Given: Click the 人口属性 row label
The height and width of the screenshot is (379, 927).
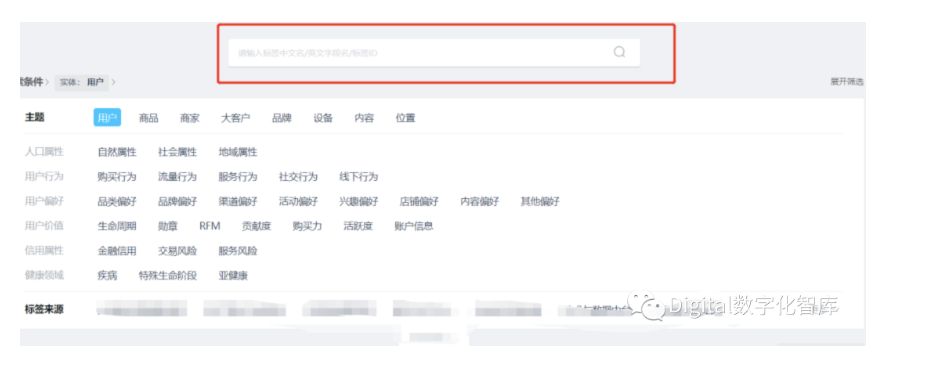Looking at the screenshot, I should 44,151.
